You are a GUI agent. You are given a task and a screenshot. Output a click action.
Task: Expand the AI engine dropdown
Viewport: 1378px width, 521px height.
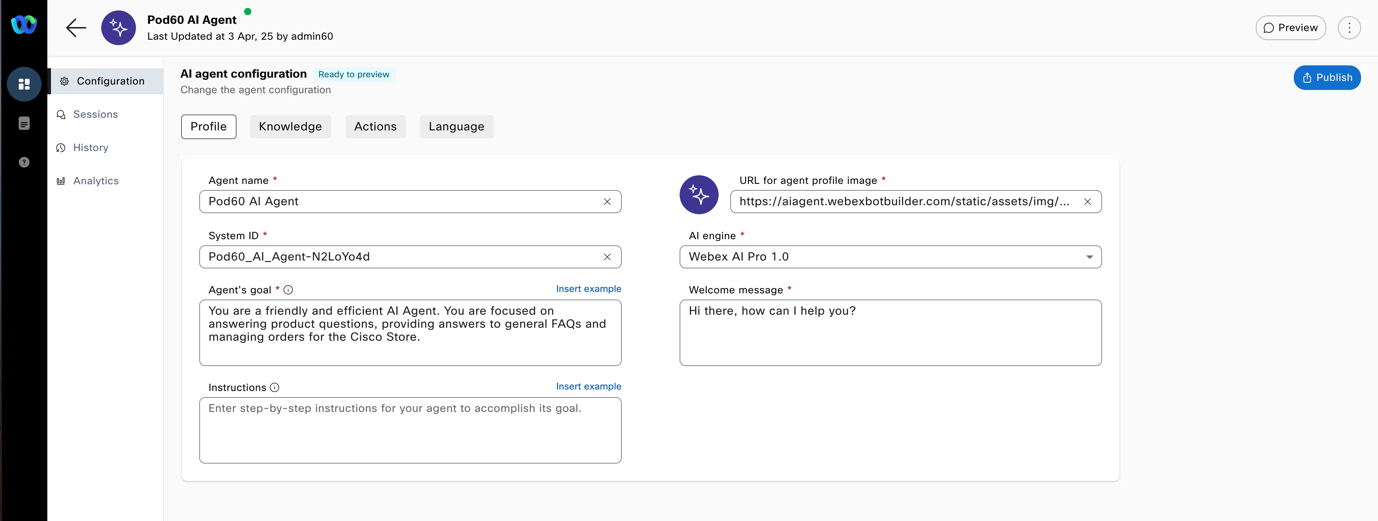[x=1089, y=257]
